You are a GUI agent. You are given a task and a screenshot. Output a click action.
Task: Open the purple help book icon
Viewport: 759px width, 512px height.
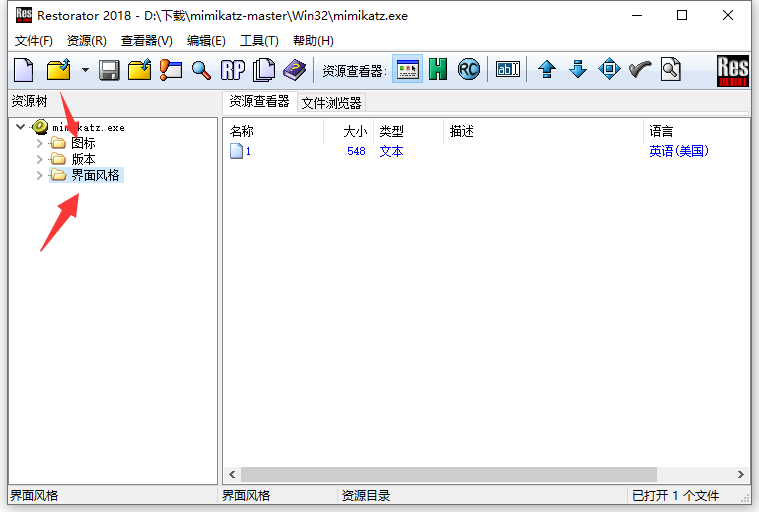294,70
